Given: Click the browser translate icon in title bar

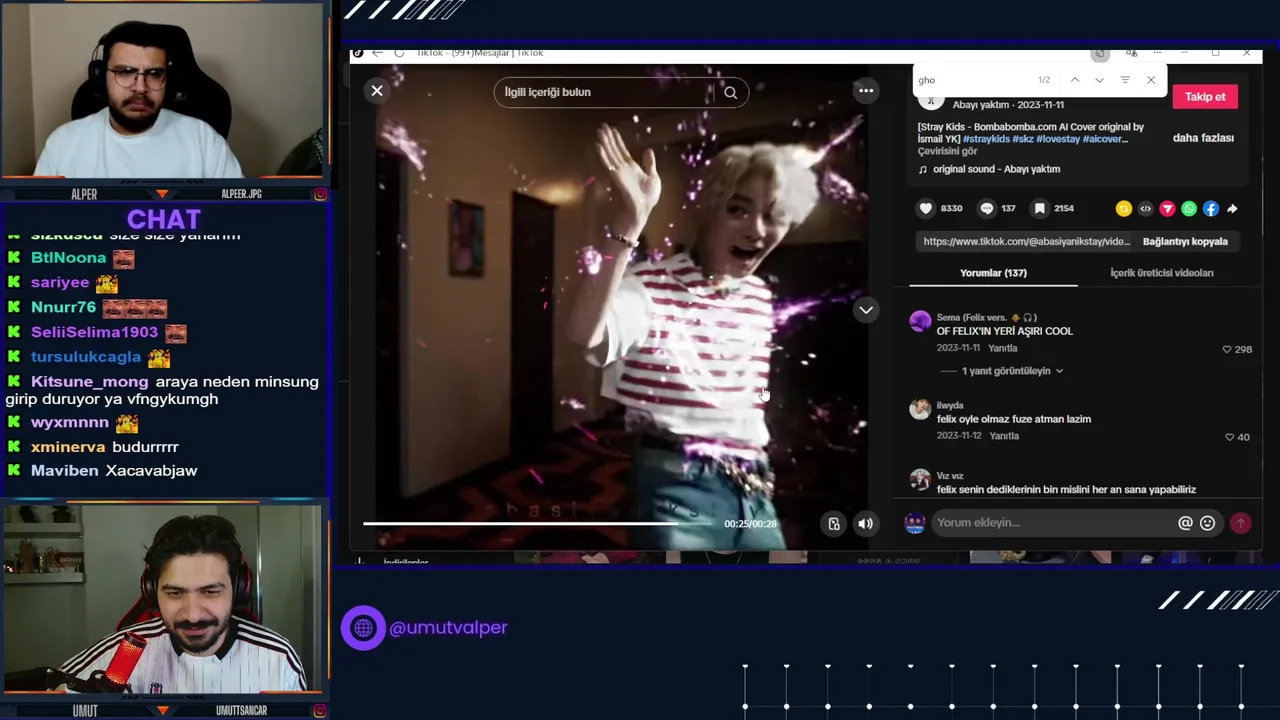Looking at the screenshot, I should (1131, 53).
